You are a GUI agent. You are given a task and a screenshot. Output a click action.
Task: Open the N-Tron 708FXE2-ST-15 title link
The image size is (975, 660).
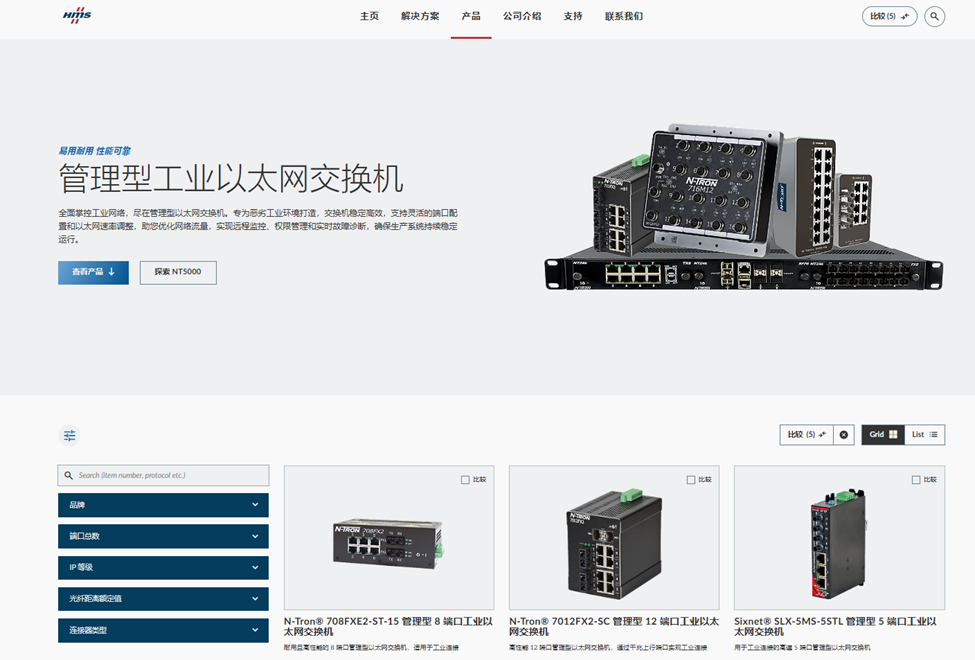389,626
